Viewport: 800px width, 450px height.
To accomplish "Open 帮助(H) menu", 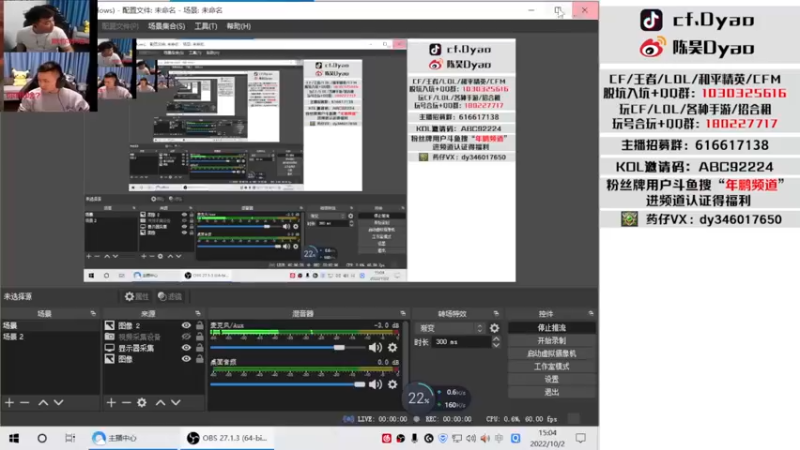I will click(x=239, y=26).
